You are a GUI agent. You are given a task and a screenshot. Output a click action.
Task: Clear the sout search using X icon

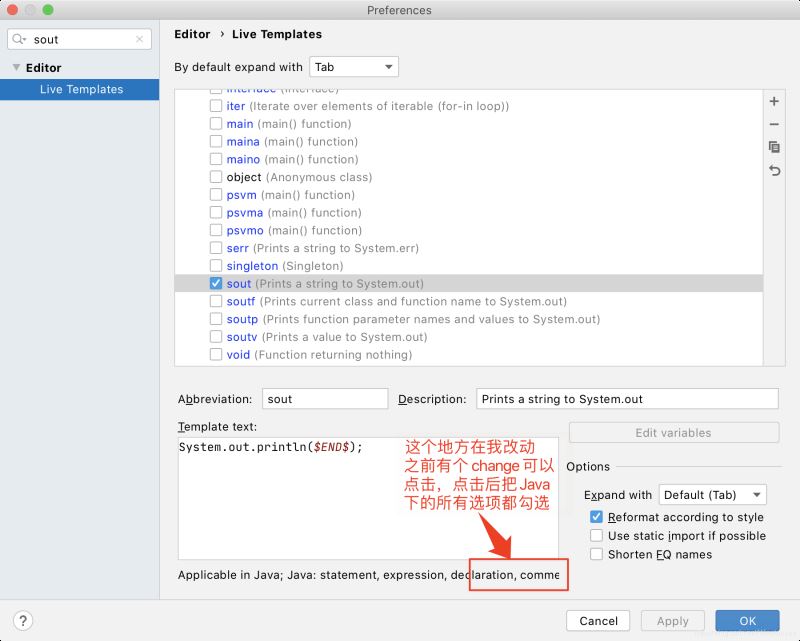138,39
